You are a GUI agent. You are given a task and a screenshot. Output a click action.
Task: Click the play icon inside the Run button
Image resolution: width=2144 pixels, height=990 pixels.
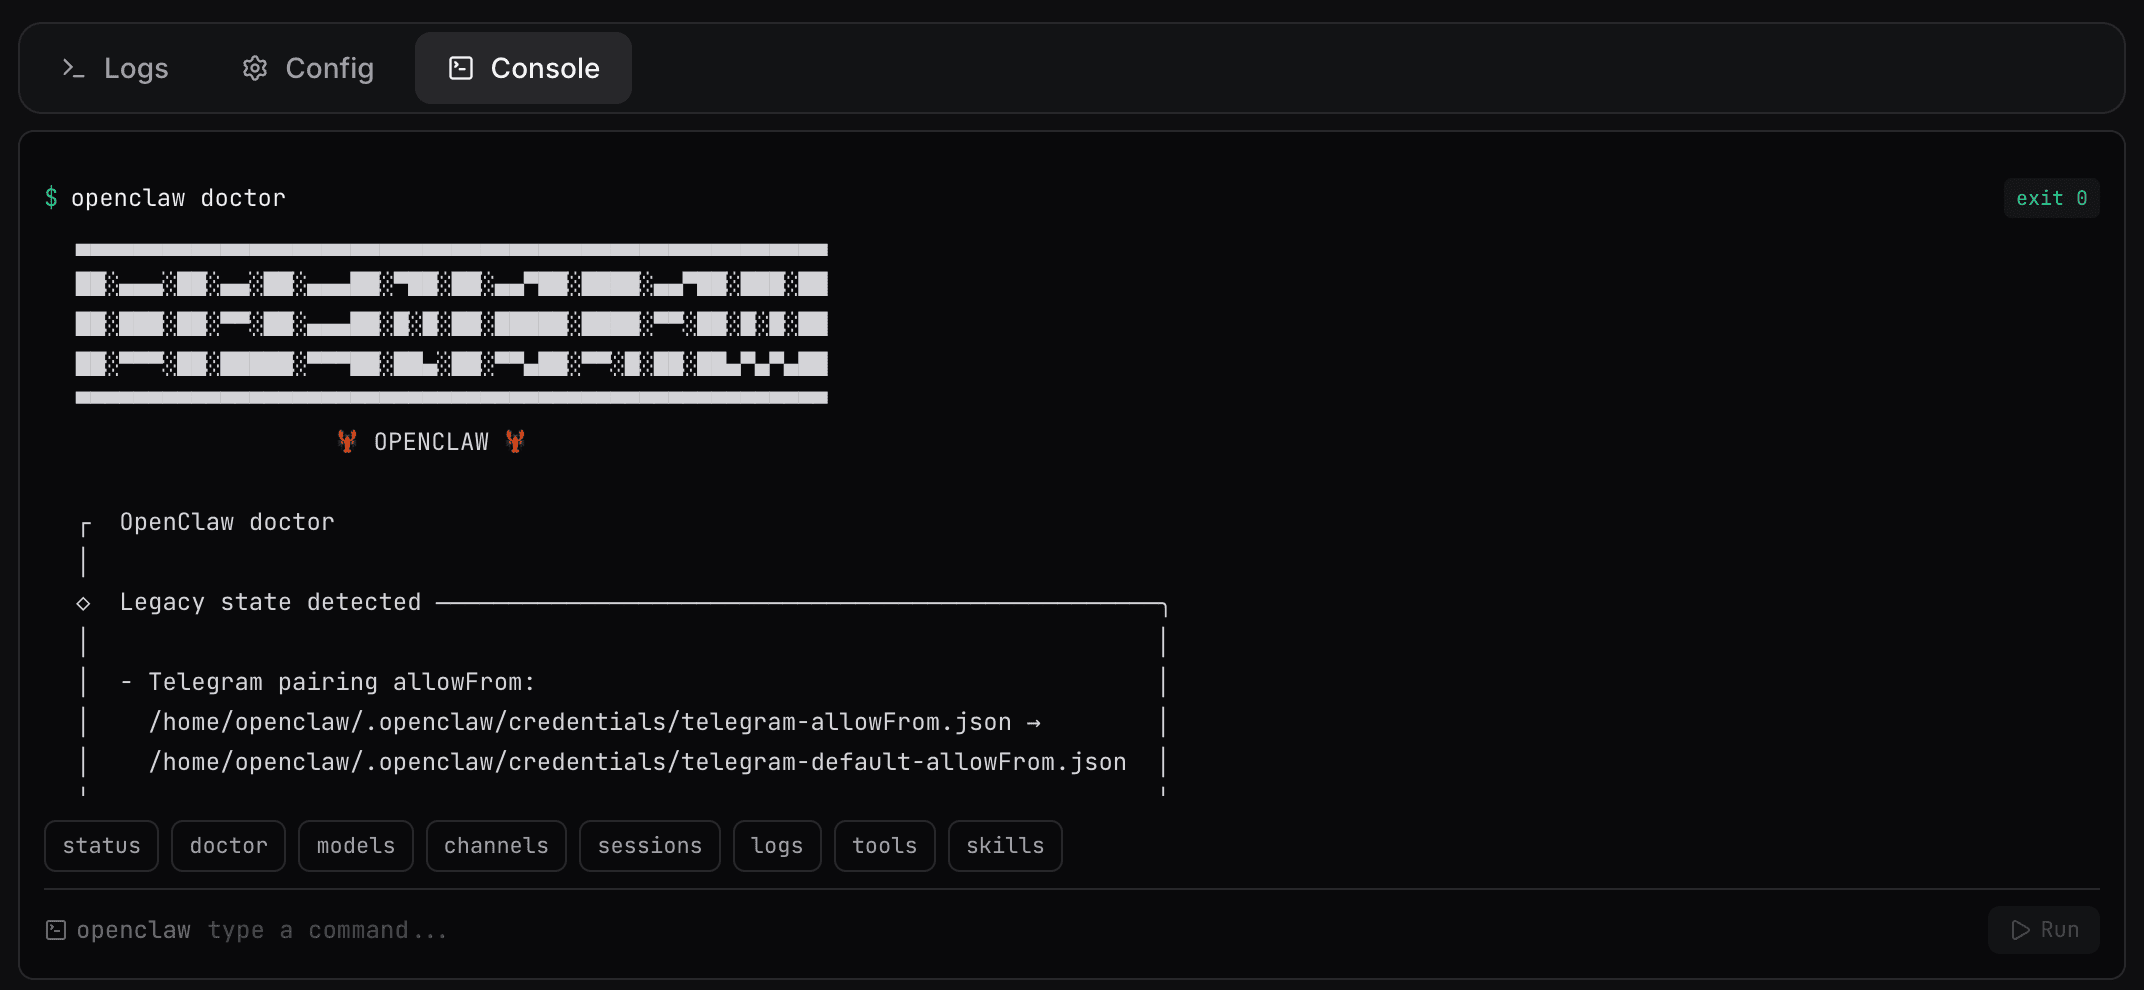click(2019, 929)
